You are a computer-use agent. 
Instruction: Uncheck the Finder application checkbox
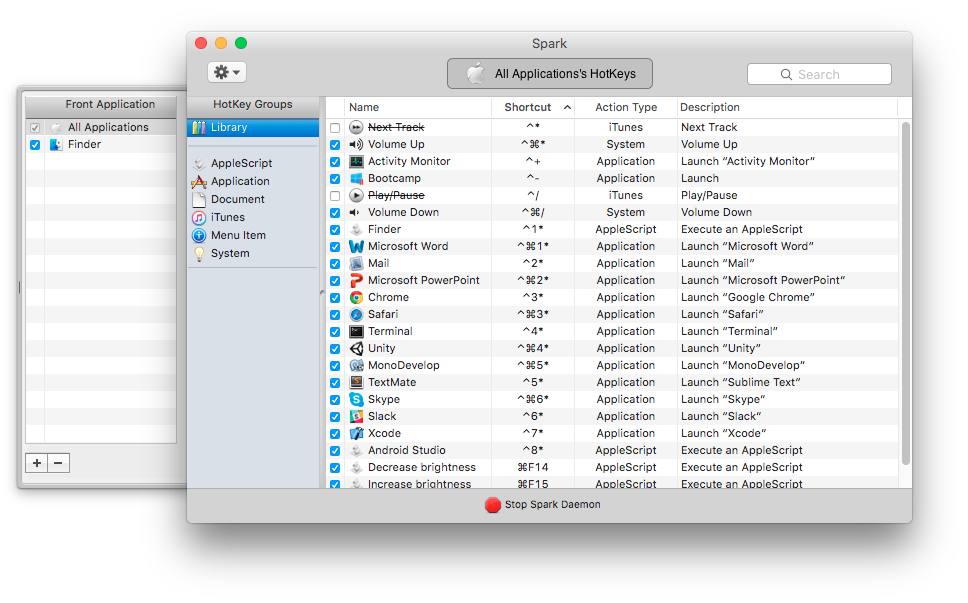pyautogui.click(x=35, y=145)
